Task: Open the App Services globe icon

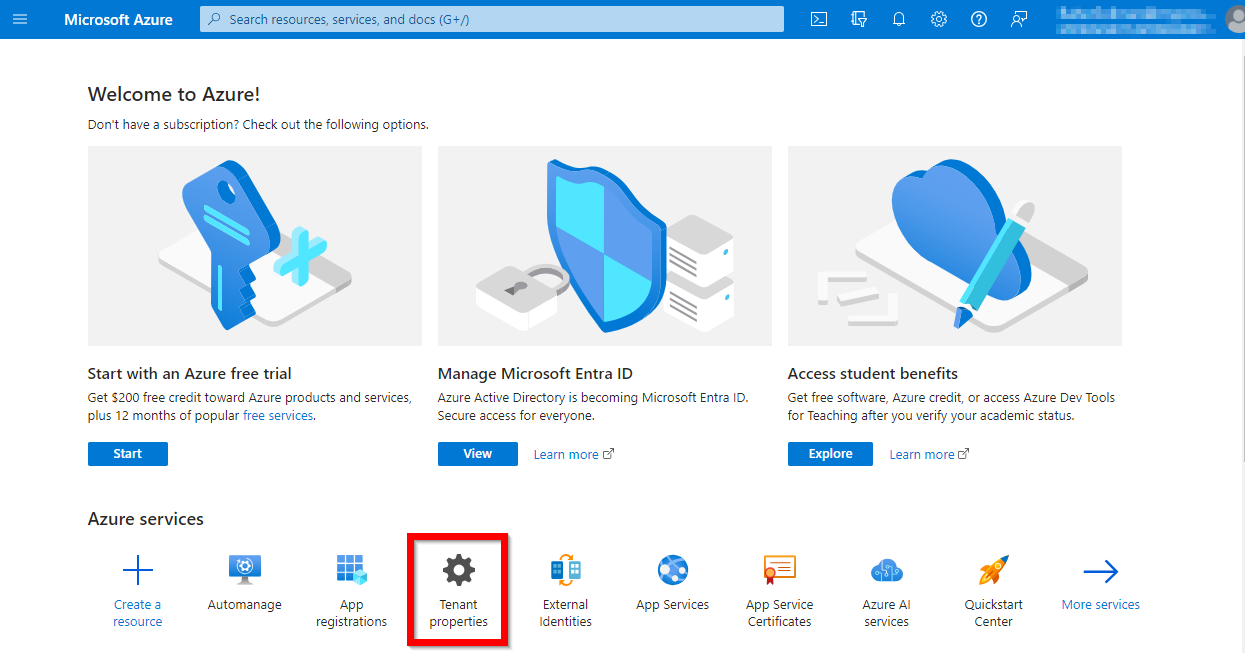Action: tap(673, 570)
